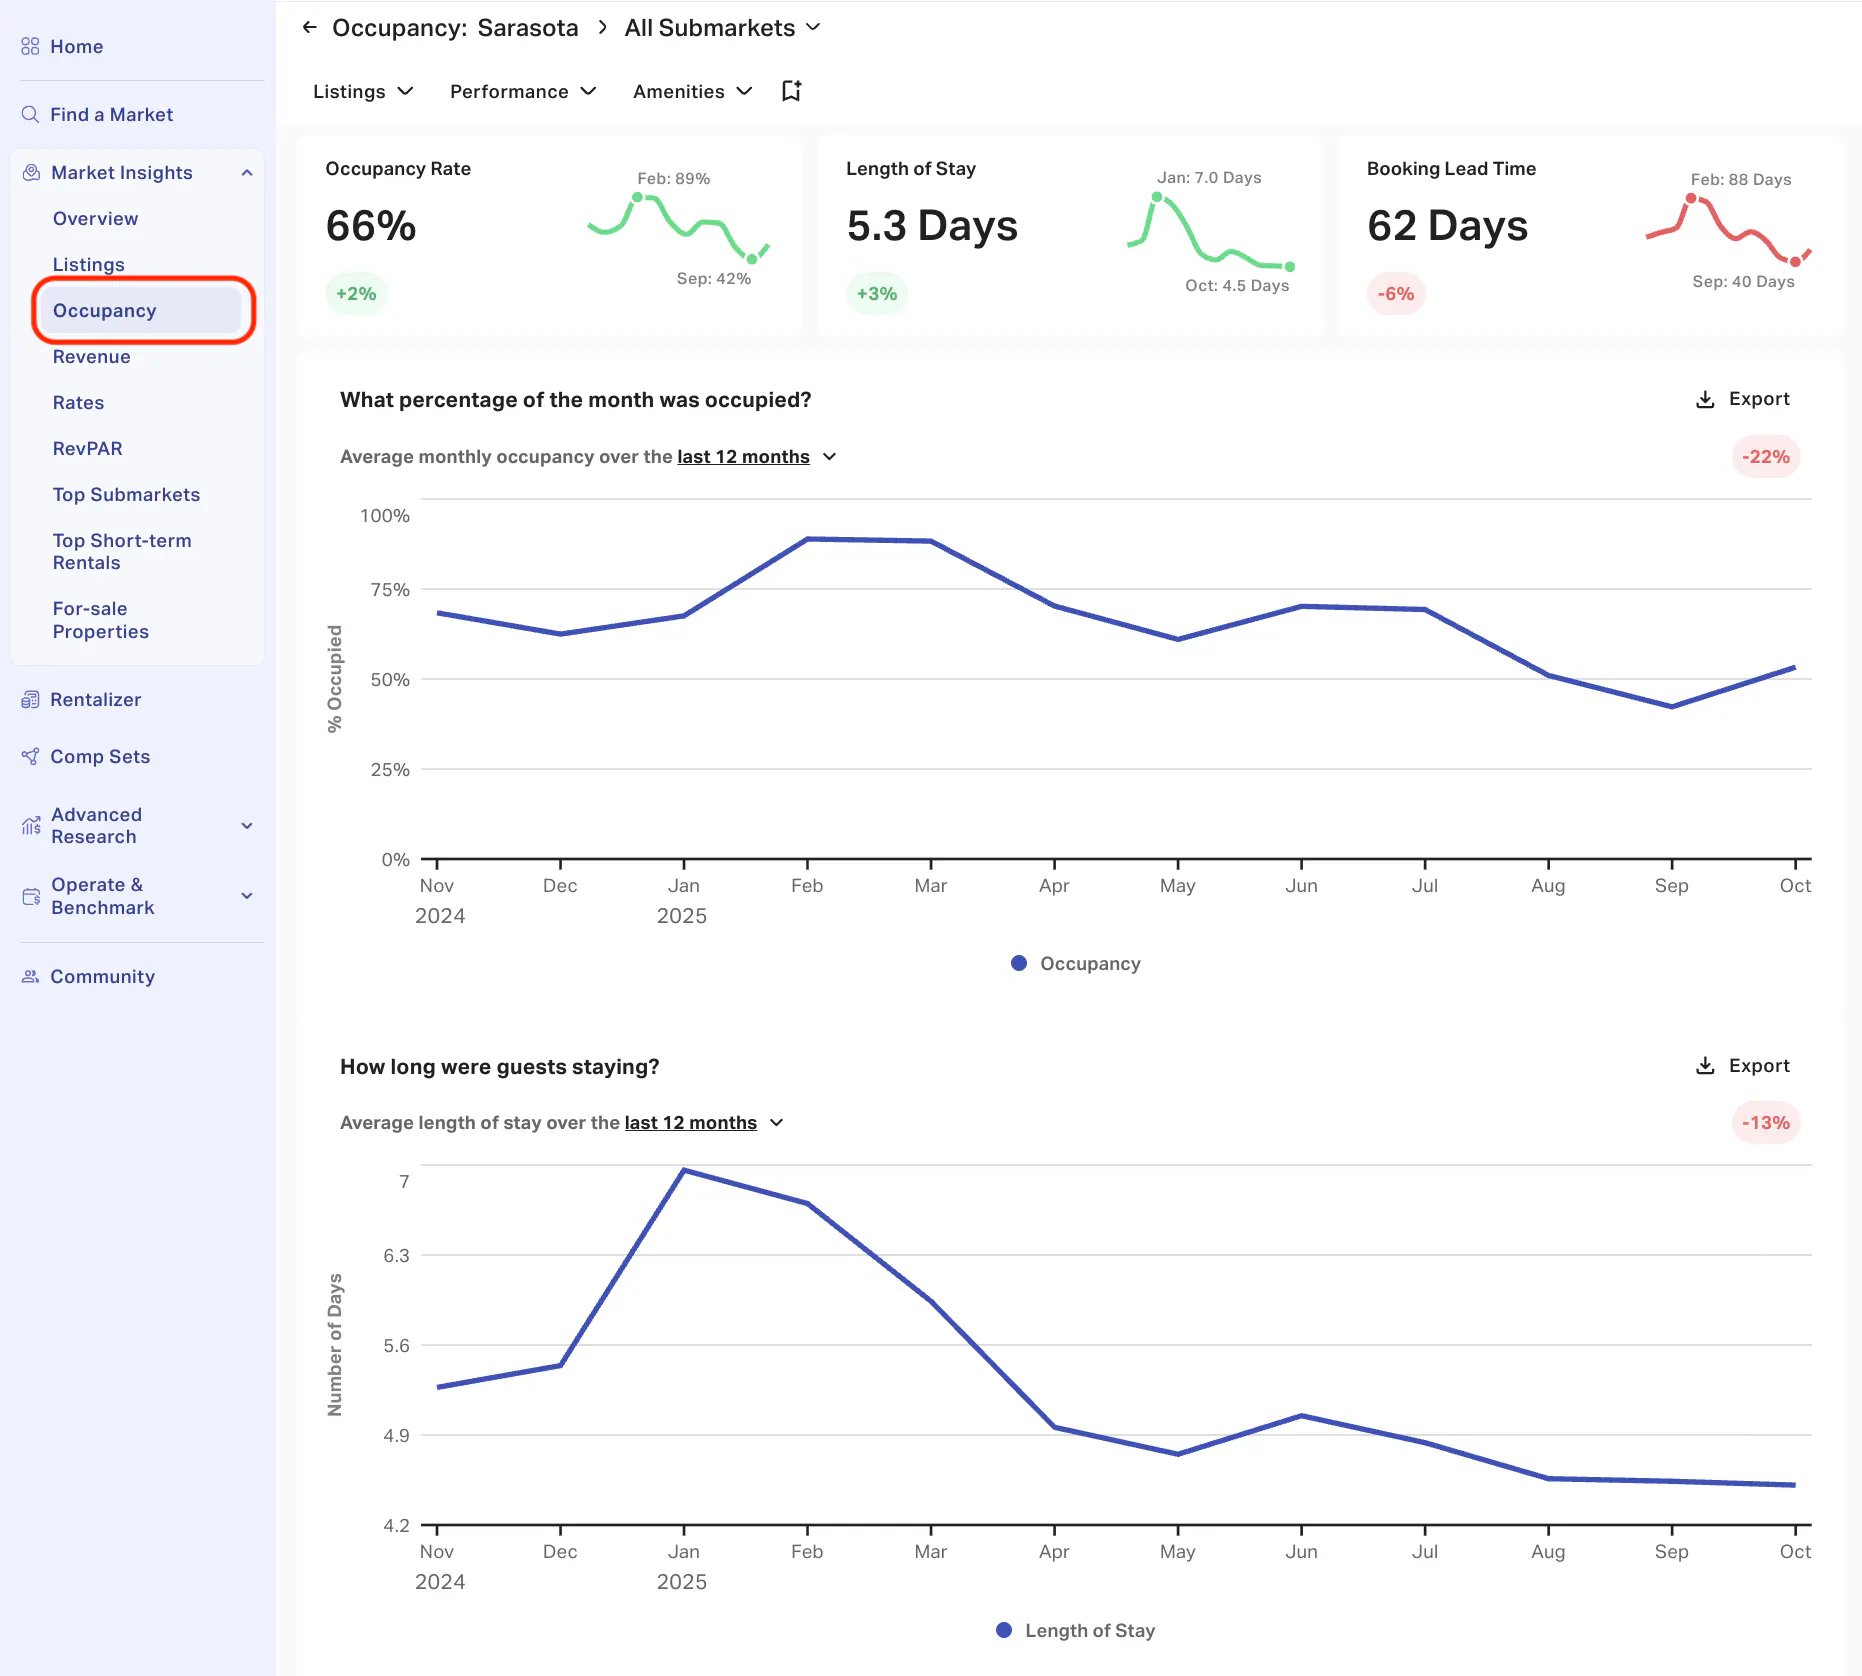1862x1676 pixels.
Task: Click the +2% occupancy rate badge
Action: 356,294
